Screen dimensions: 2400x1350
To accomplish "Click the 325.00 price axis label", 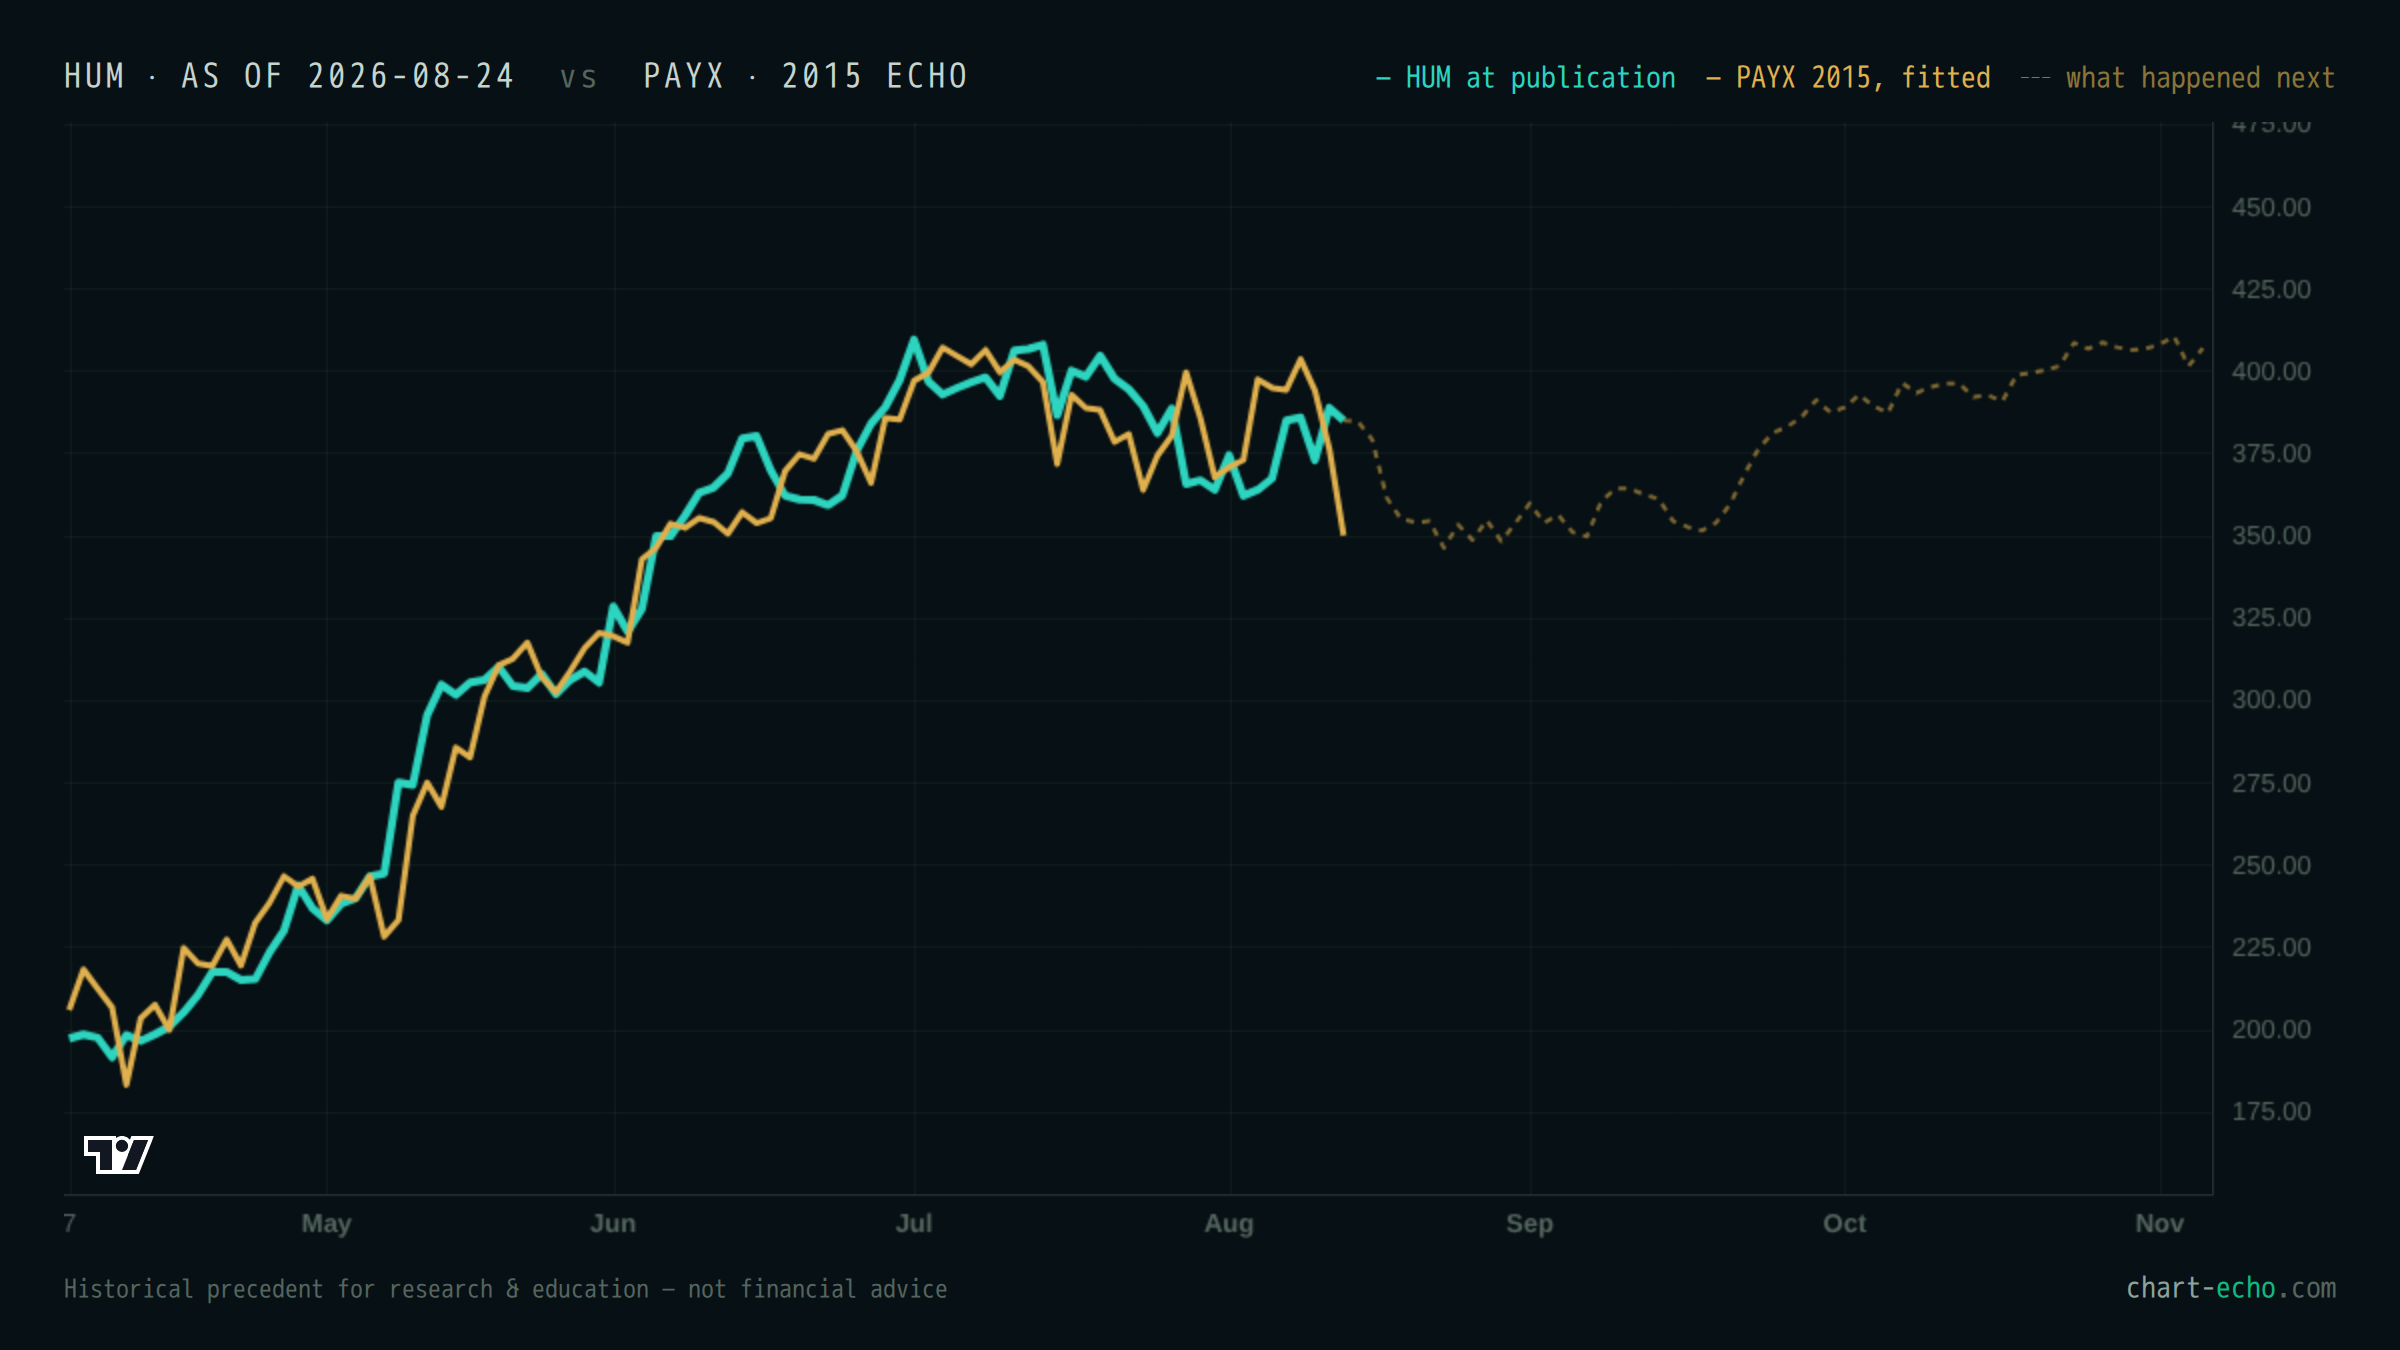I will click(2271, 617).
